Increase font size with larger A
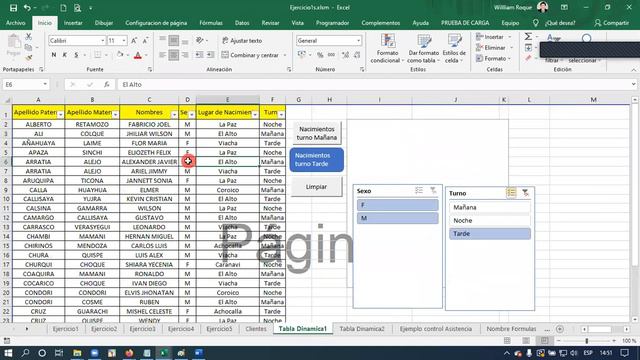The image size is (640, 360). point(134,40)
